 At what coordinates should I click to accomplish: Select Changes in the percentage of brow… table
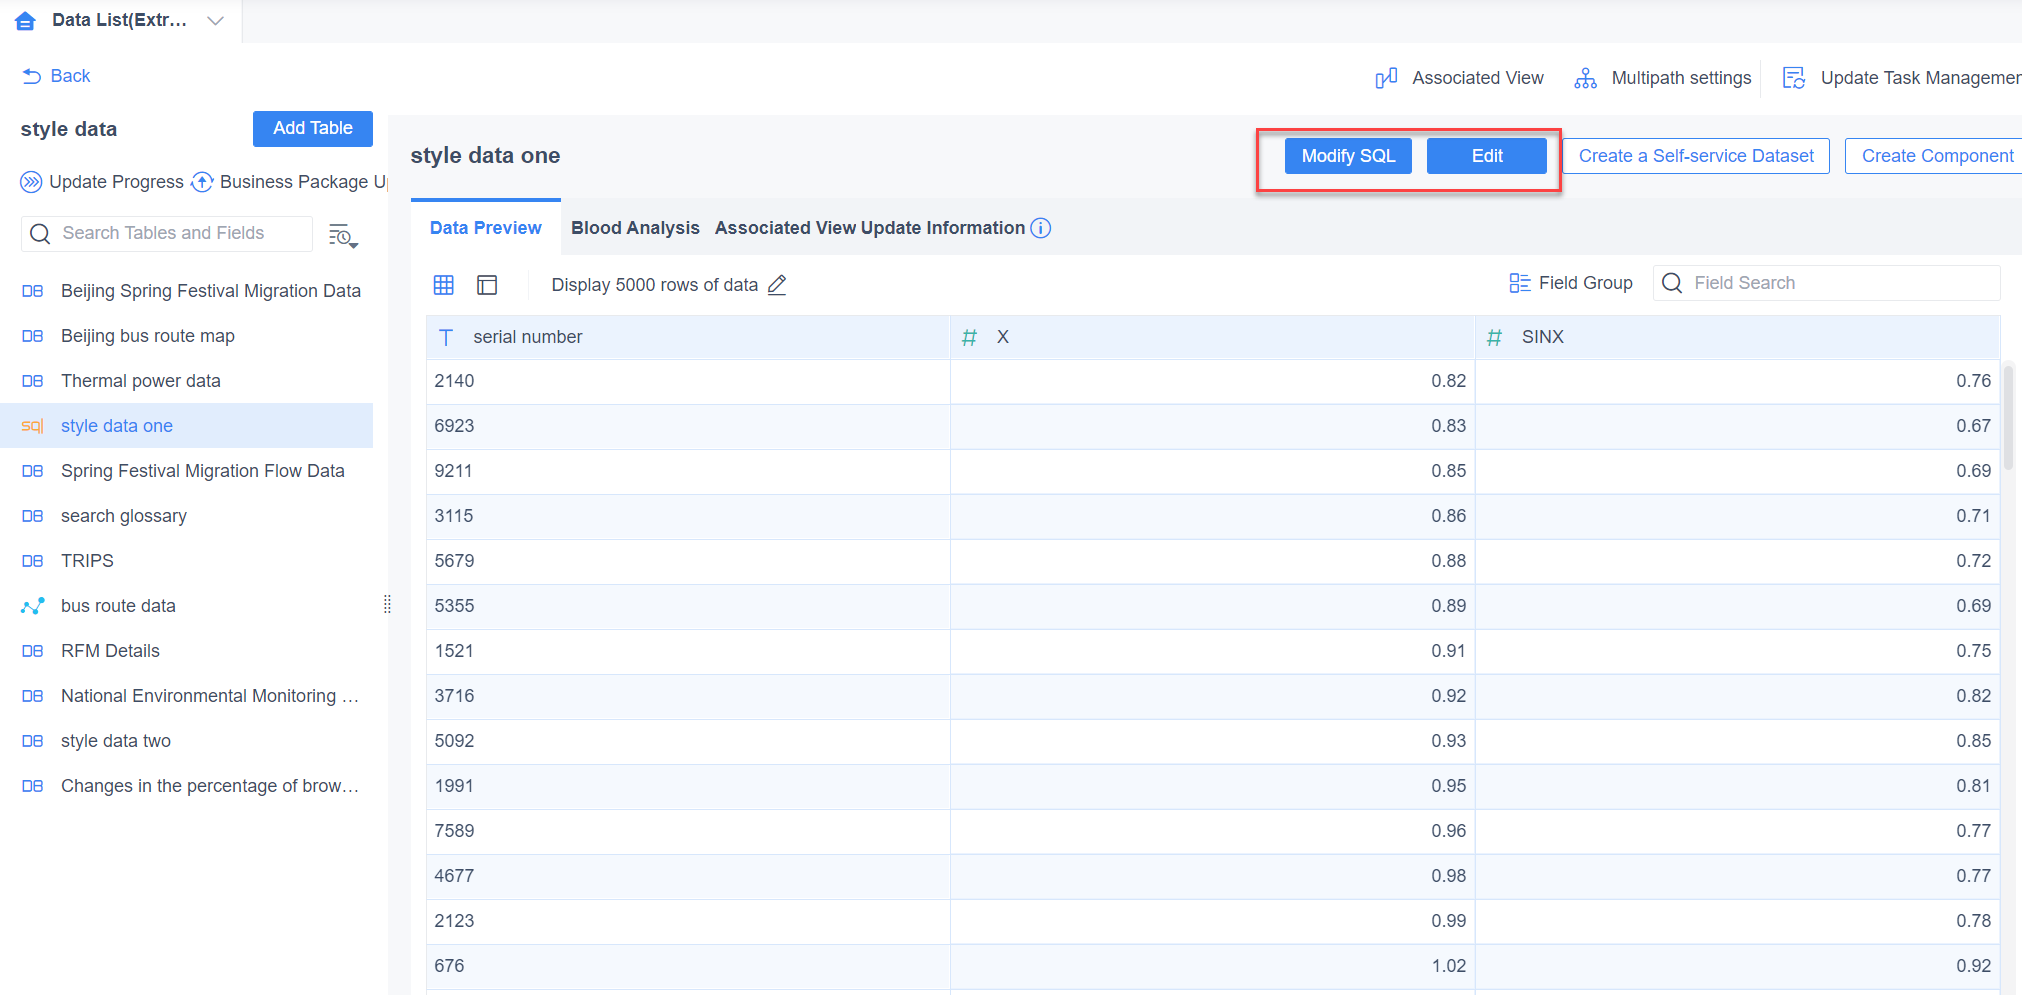pyautogui.click(x=187, y=786)
